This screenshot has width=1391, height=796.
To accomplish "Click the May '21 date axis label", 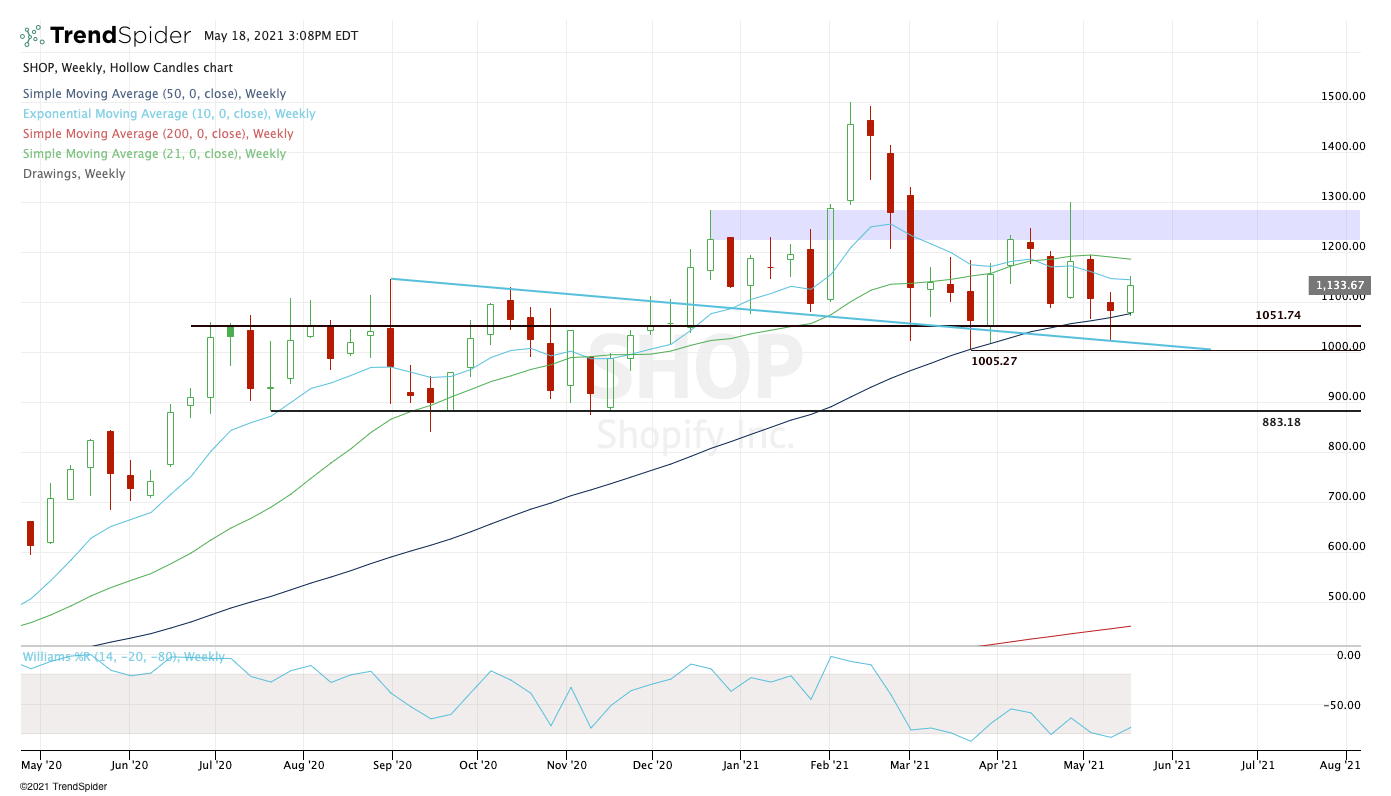I will pos(1083,766).
